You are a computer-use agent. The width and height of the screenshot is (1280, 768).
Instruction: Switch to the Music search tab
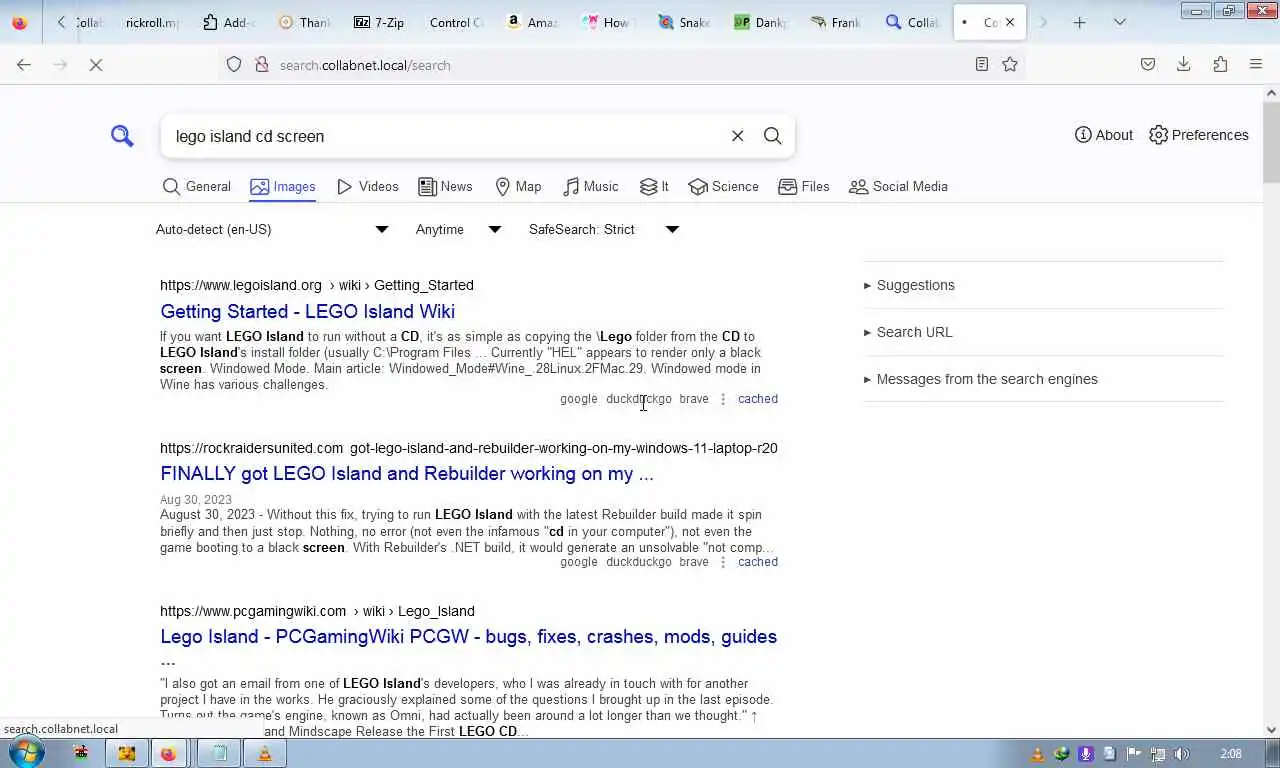(590, 186)
